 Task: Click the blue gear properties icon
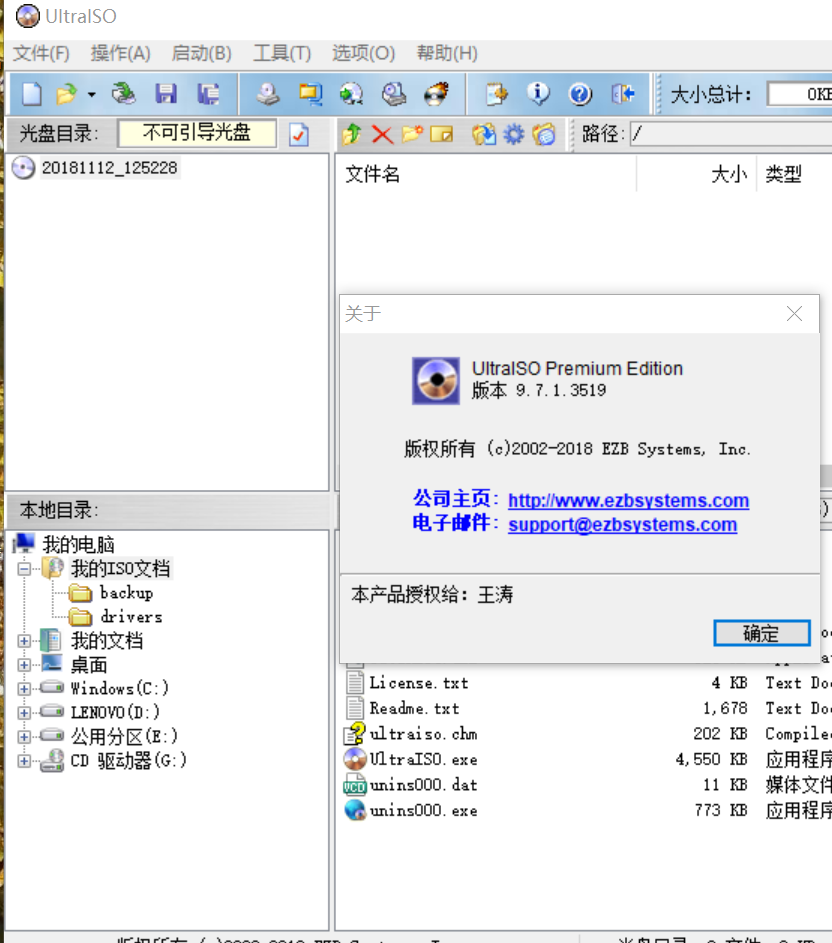514,134
